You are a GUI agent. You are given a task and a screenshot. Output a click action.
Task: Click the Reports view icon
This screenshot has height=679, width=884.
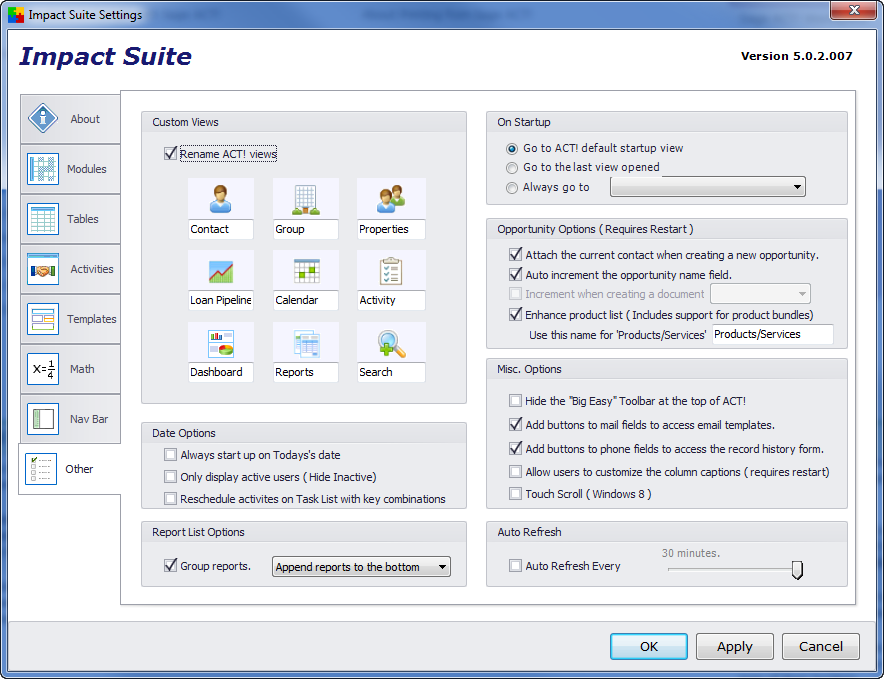tap(307, 343)
